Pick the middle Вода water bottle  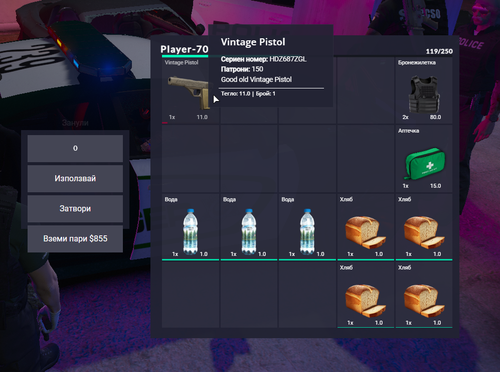click(x=249, y=227)
